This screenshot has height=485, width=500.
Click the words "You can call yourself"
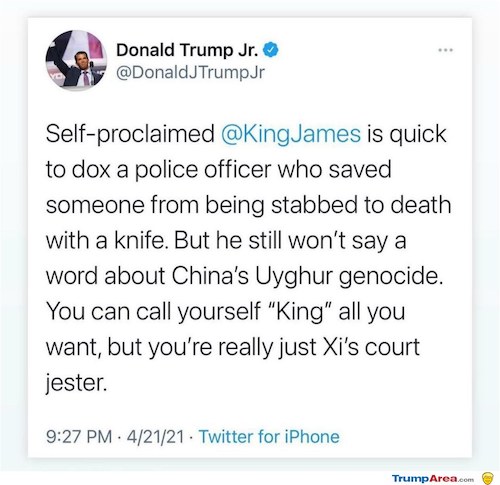(x=153, y=311)
